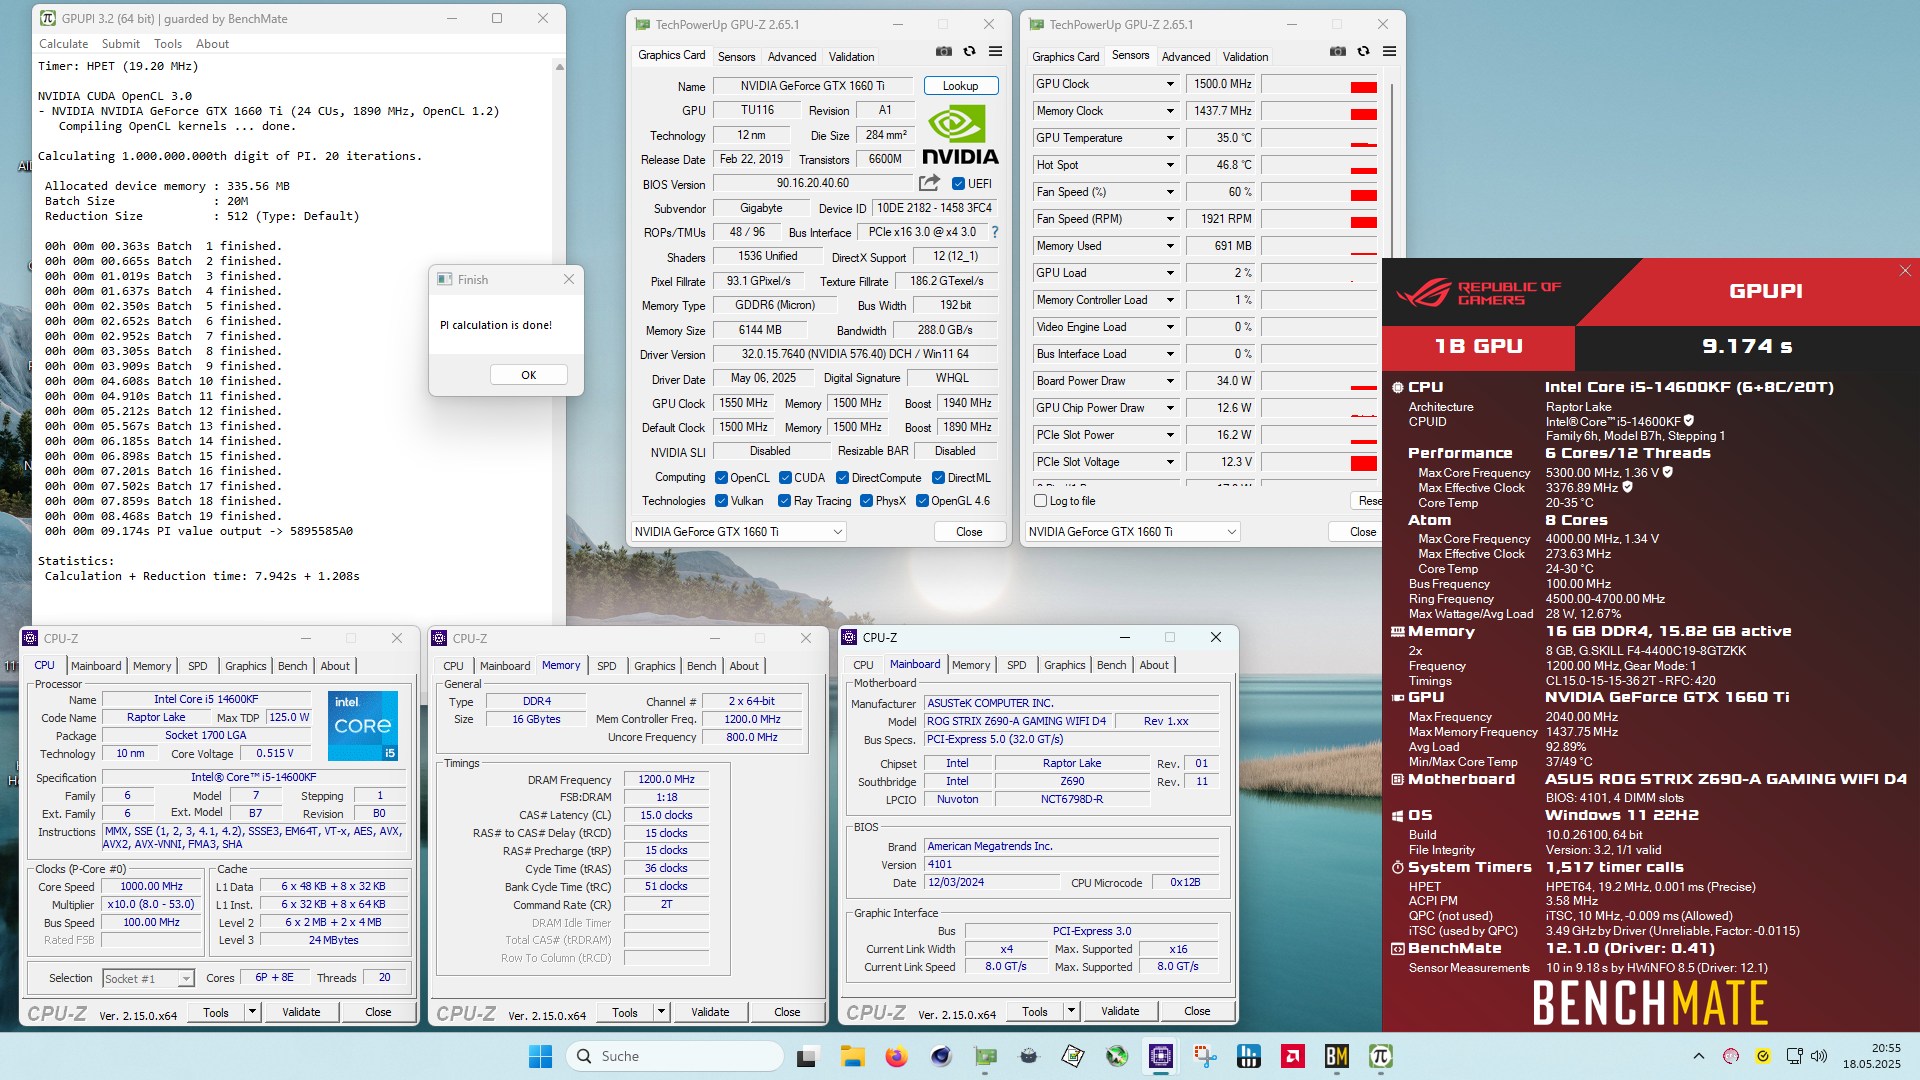Open Task View from the taskbar

(x=807, y=1056)
